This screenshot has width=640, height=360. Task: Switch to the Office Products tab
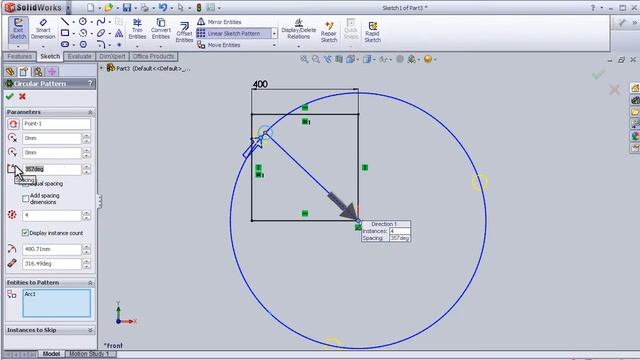[x=153, y=56]
